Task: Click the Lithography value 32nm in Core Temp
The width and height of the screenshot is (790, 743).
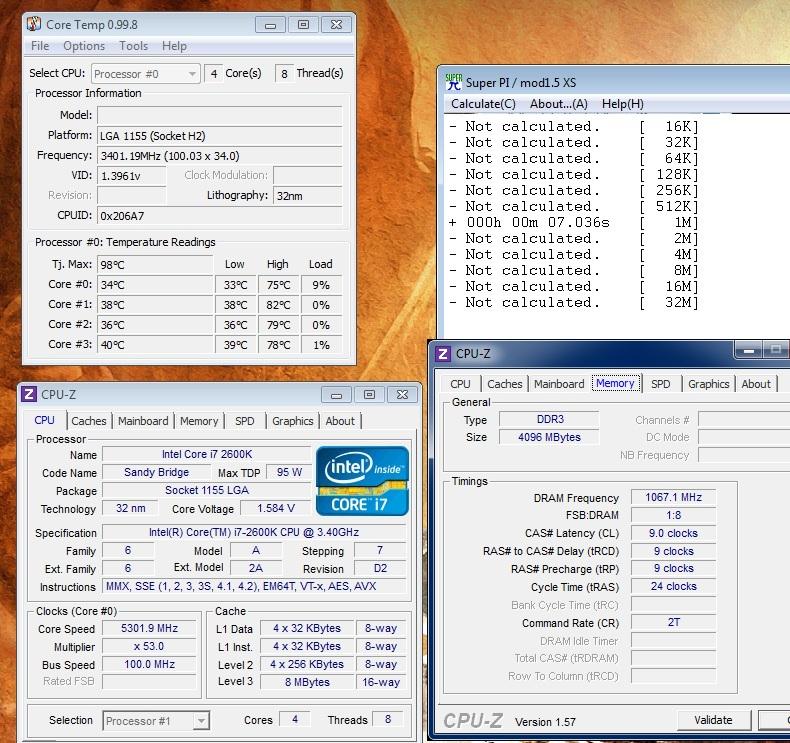Action: pos(308,195)
